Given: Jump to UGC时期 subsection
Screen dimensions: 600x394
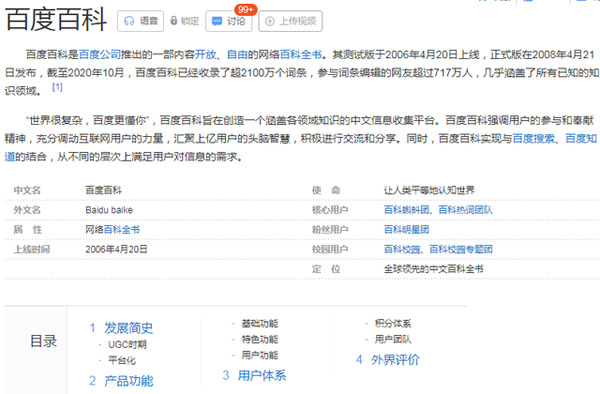Looking at the screenshot, I should (127, 344).
